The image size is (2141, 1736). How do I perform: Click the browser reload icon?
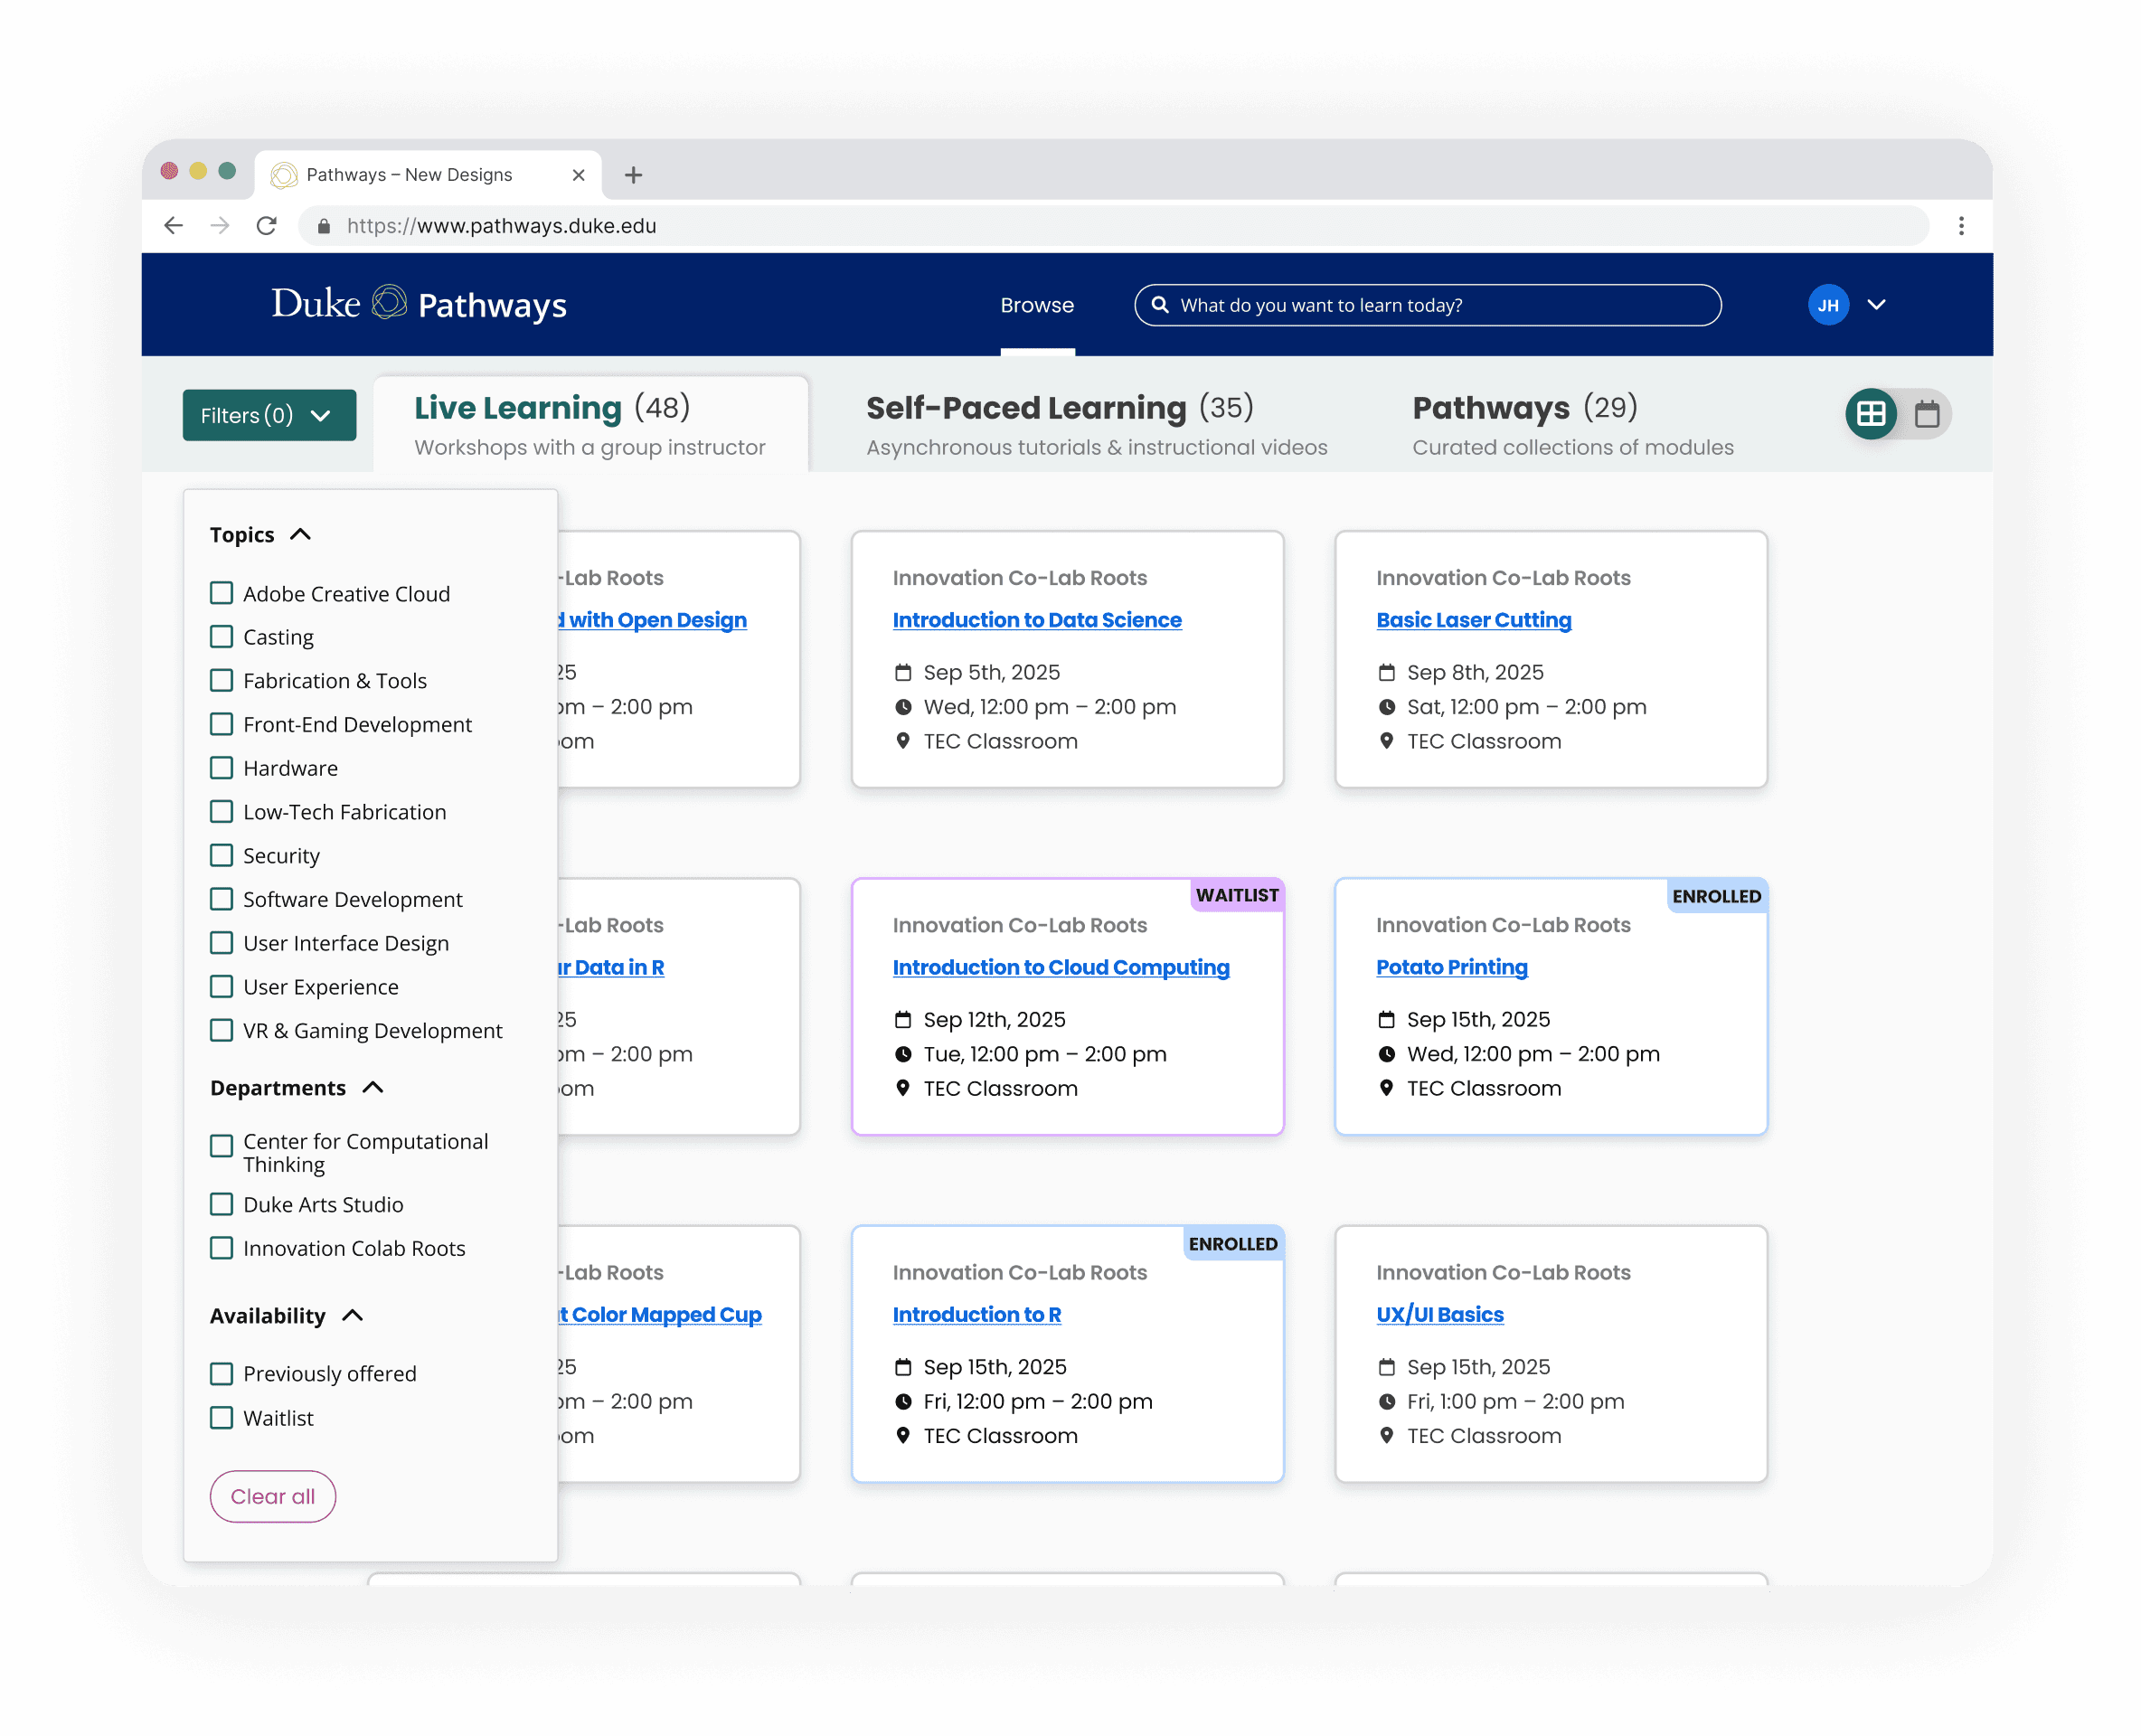coord(266,226)
